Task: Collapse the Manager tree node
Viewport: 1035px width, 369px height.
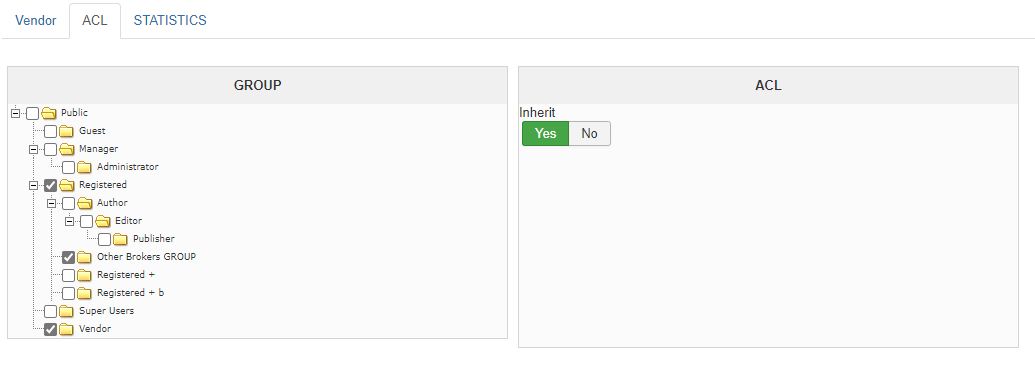Action: [x=33, y=149]
